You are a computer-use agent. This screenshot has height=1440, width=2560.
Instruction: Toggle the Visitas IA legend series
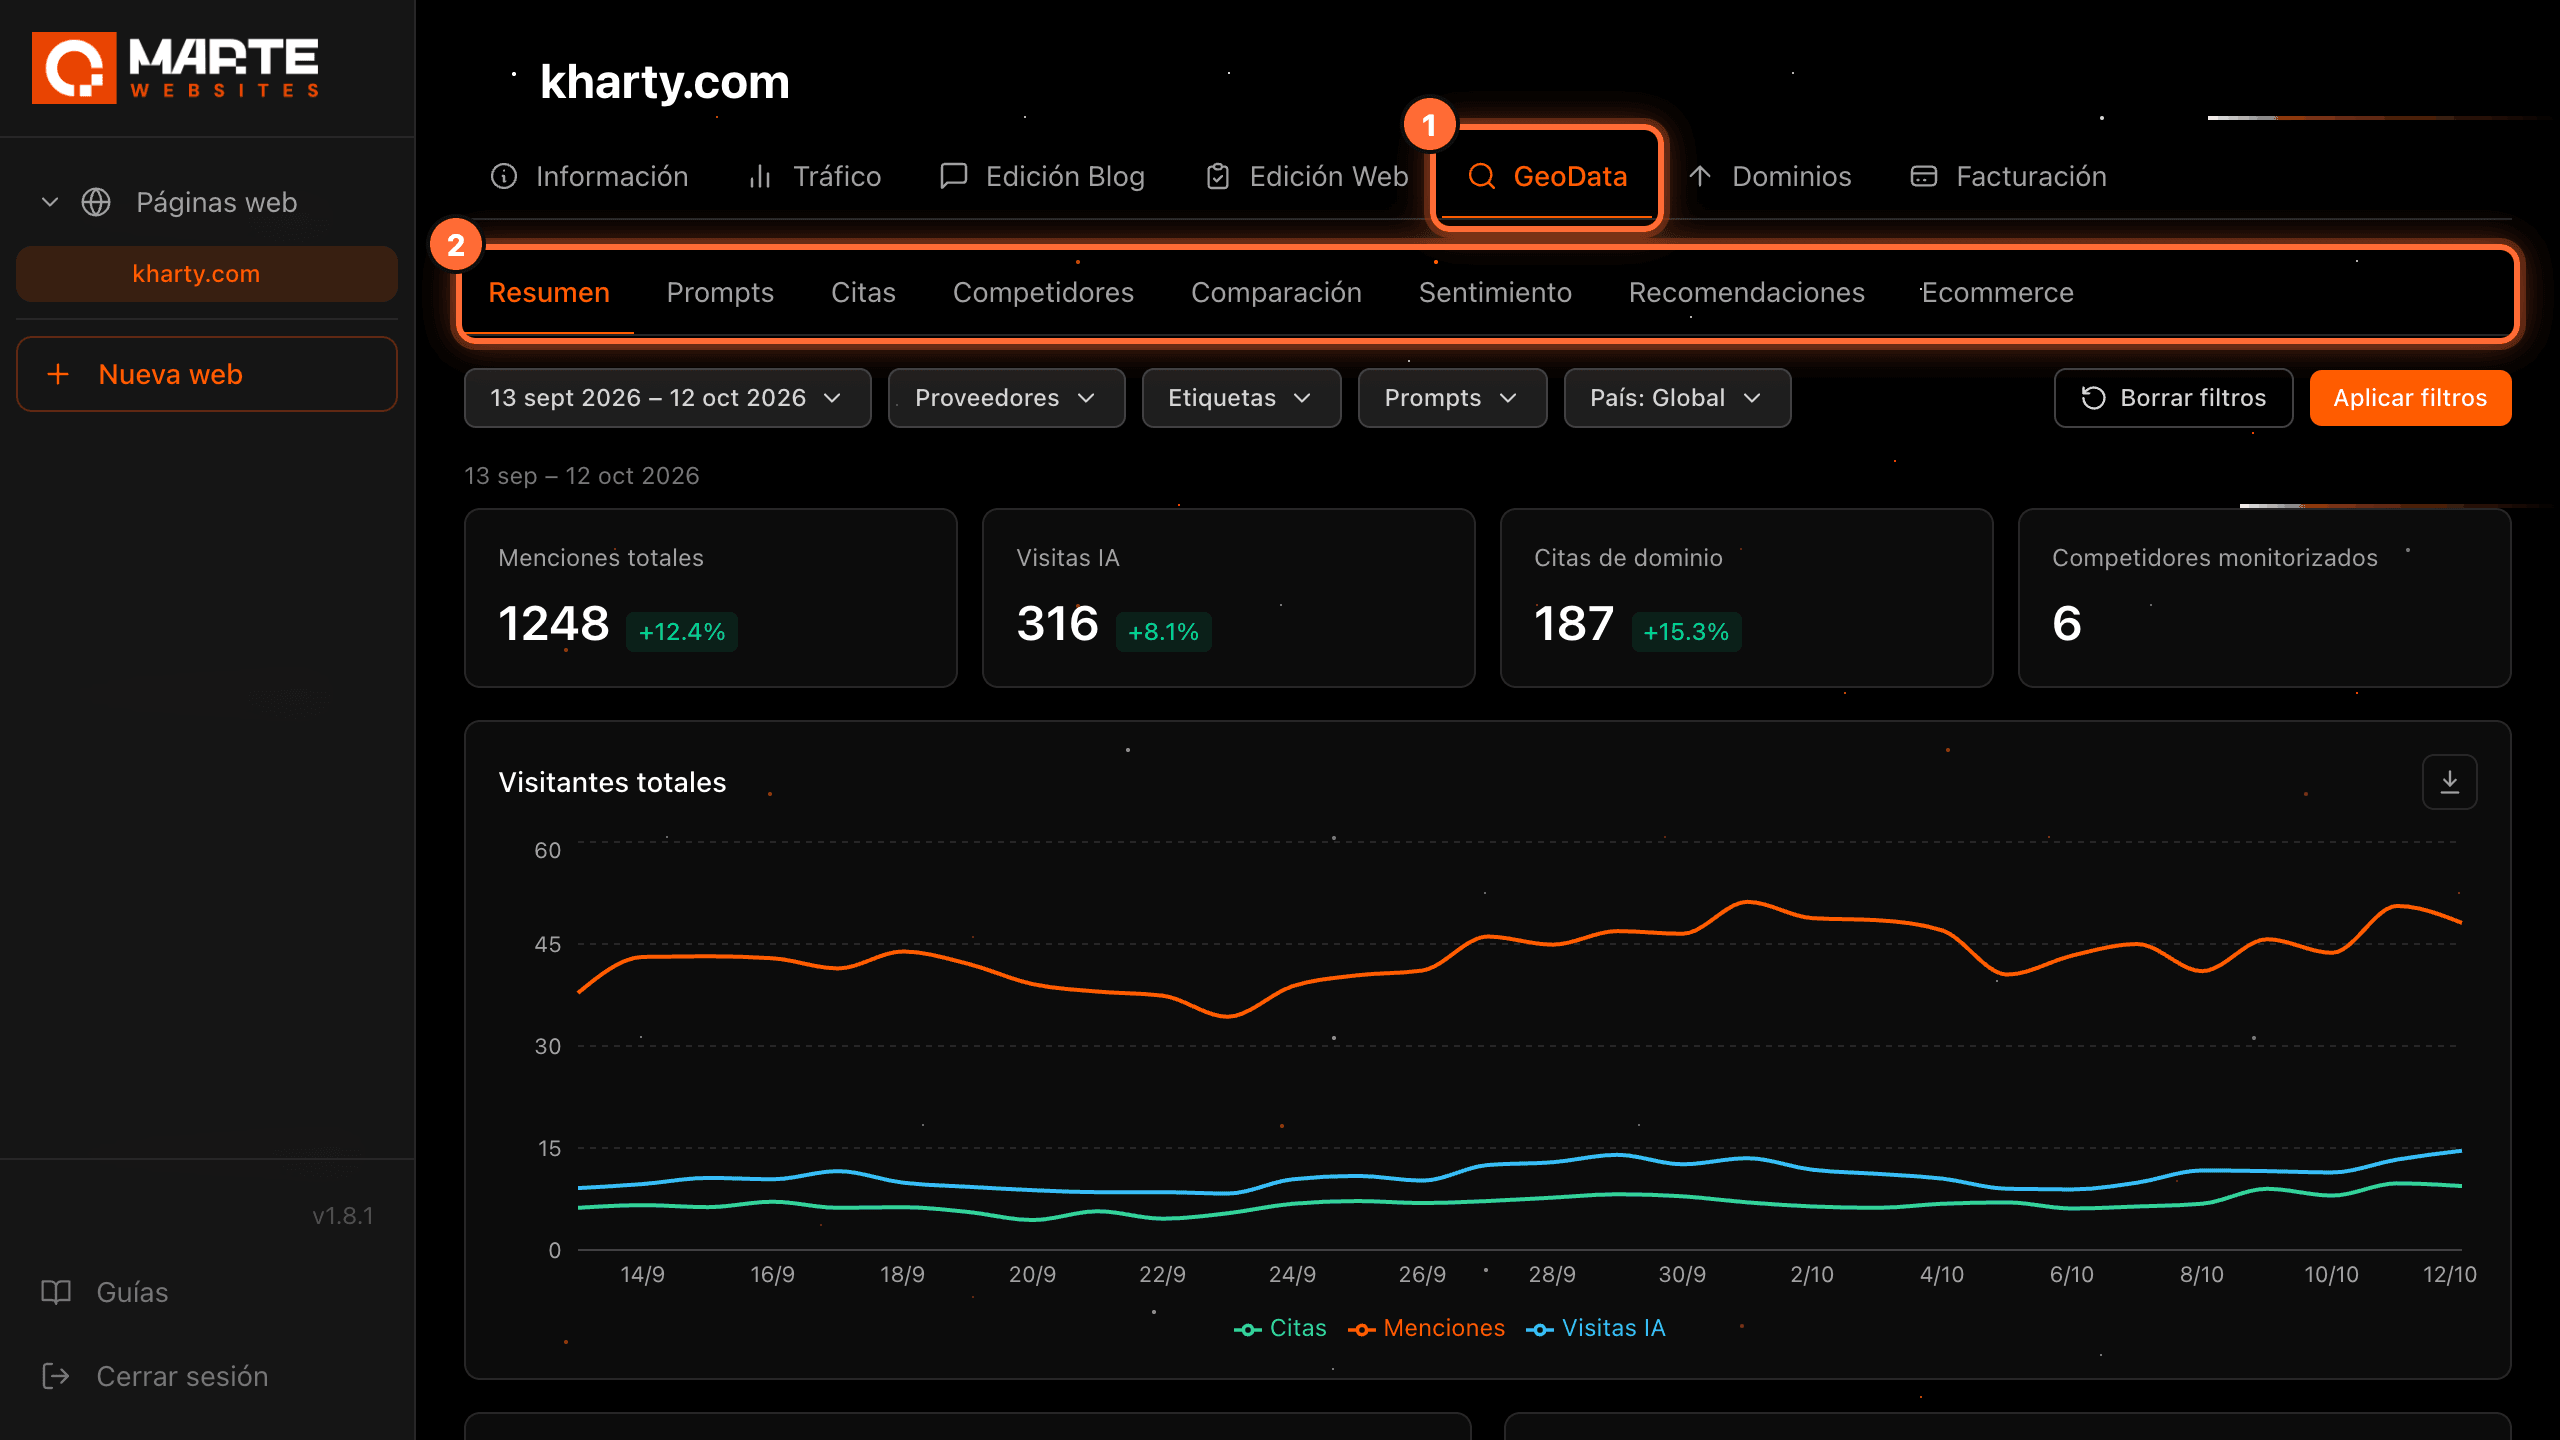(x=1596, y=1328)
